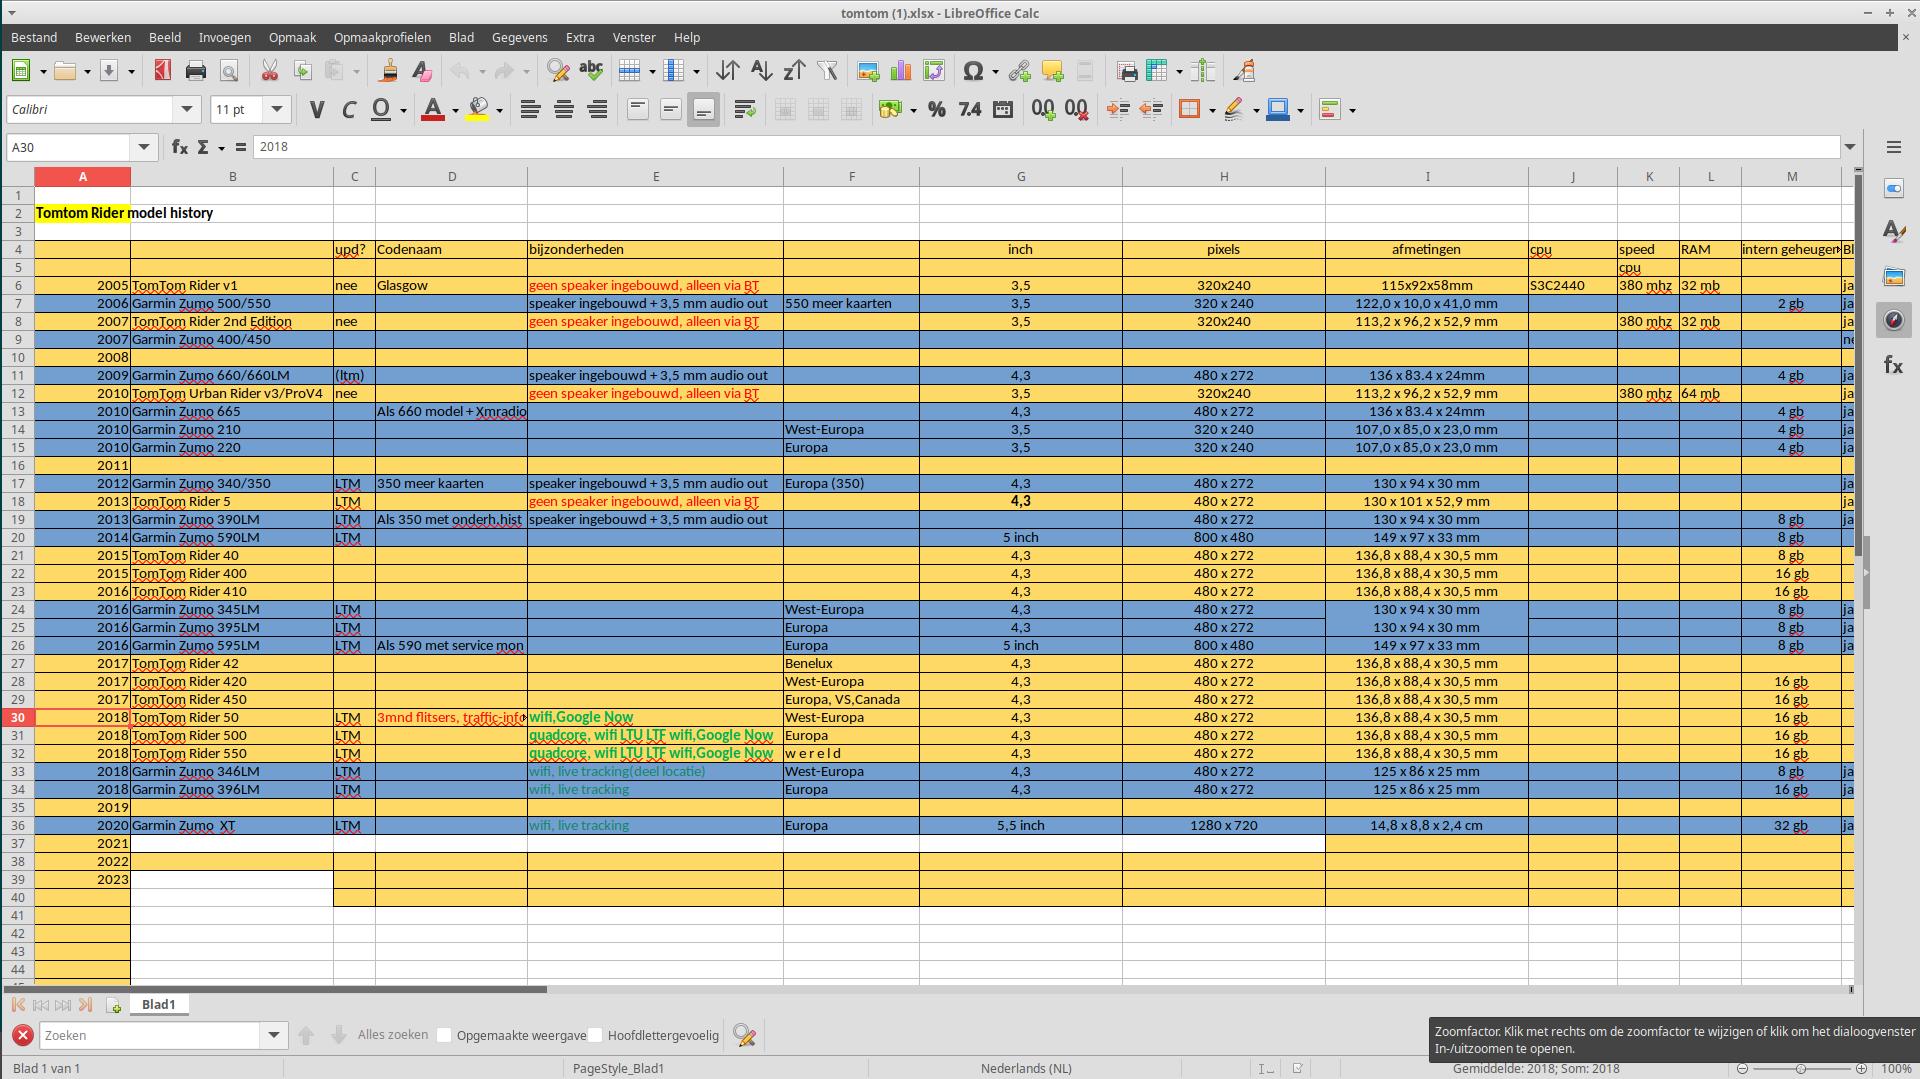Image resolution: width=1920 pixels, height=1079 pixels.
Task: Click the AutoFilter funnel icon
Action: point(827,71)
